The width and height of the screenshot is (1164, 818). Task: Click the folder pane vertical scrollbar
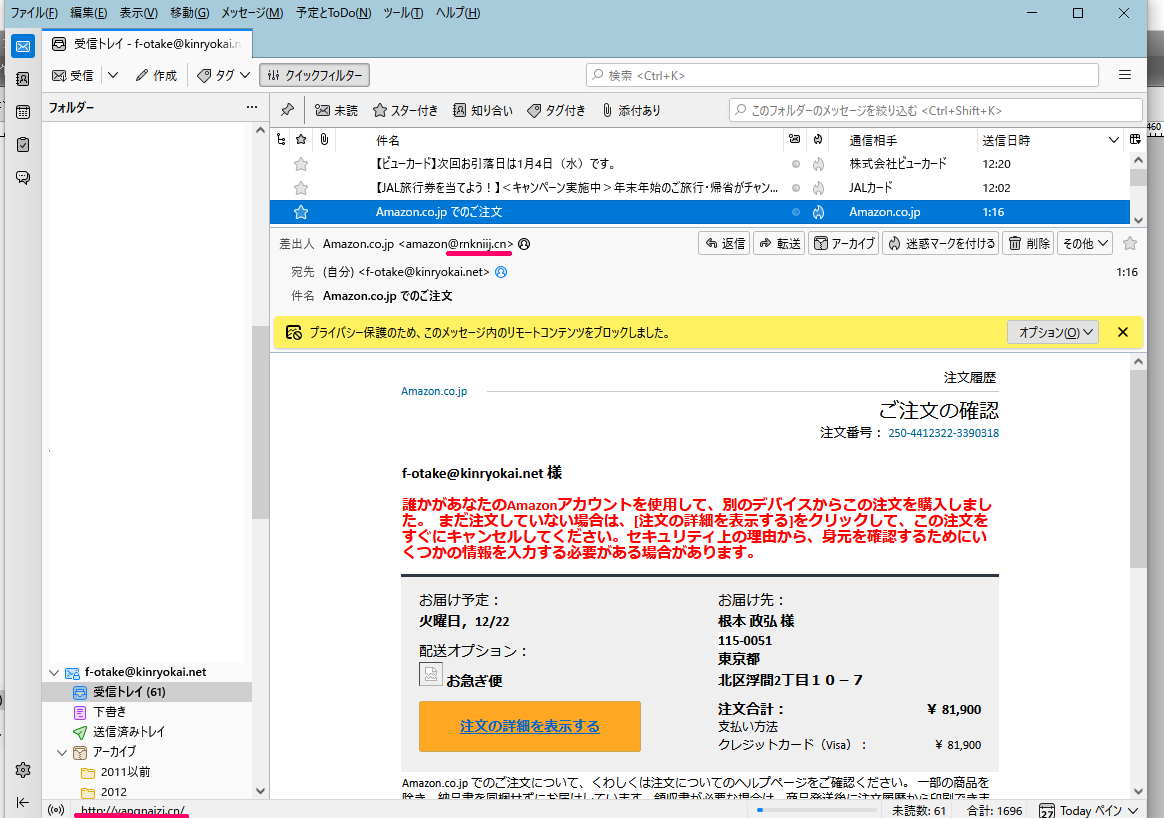coord(259,423)
